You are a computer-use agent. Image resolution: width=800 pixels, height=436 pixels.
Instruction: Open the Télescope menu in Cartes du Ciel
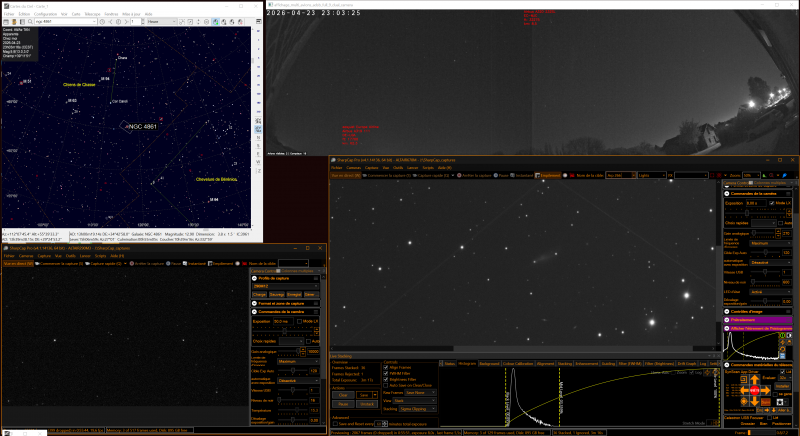92,14
